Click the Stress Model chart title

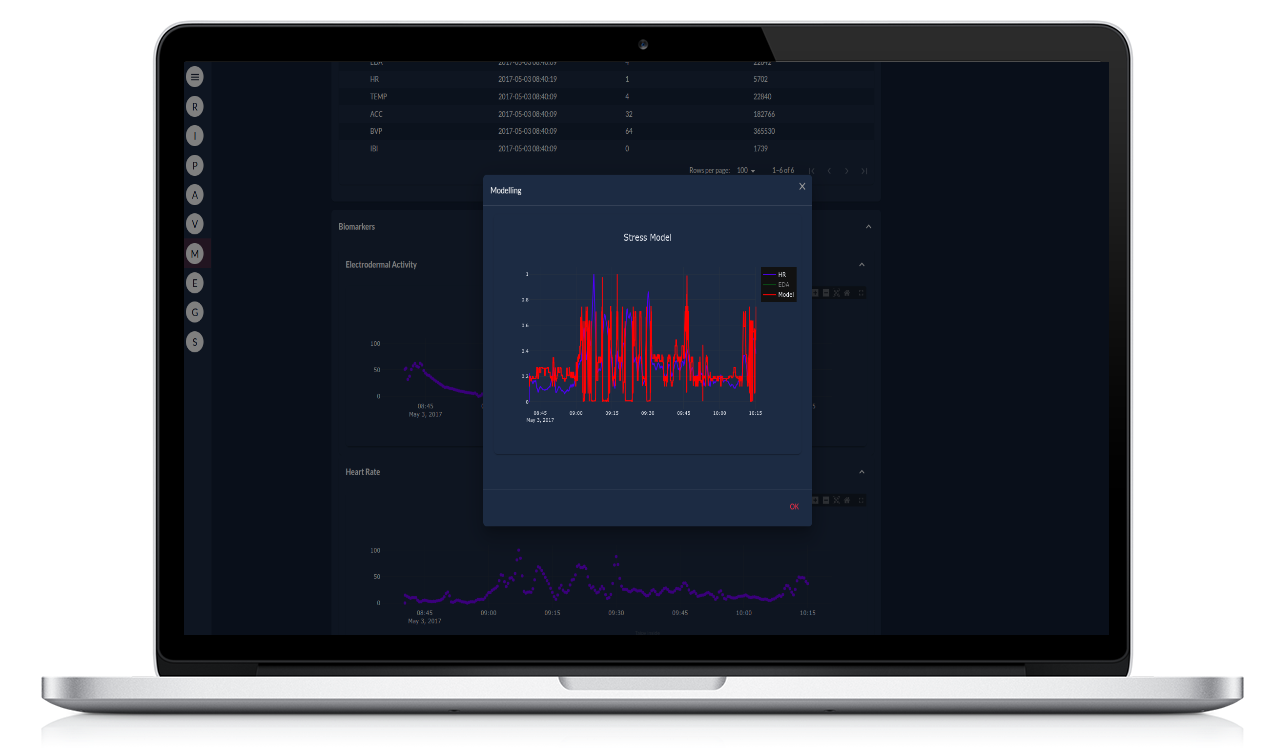(x=648, y=238)
